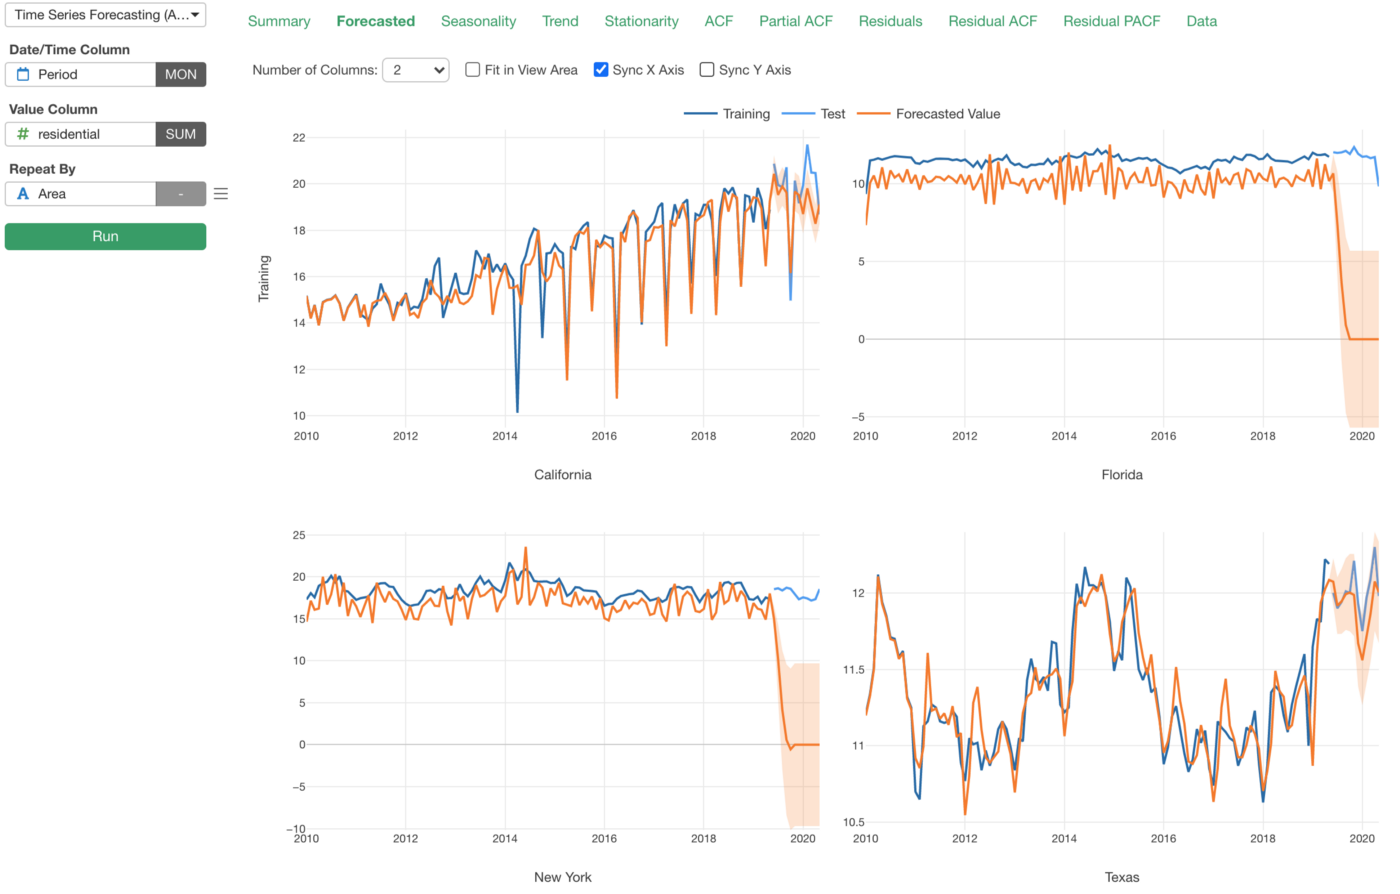Screen dimensions: 1400x894
Task: Enable the Sync Y Axis checkbox
Action: 707,70
